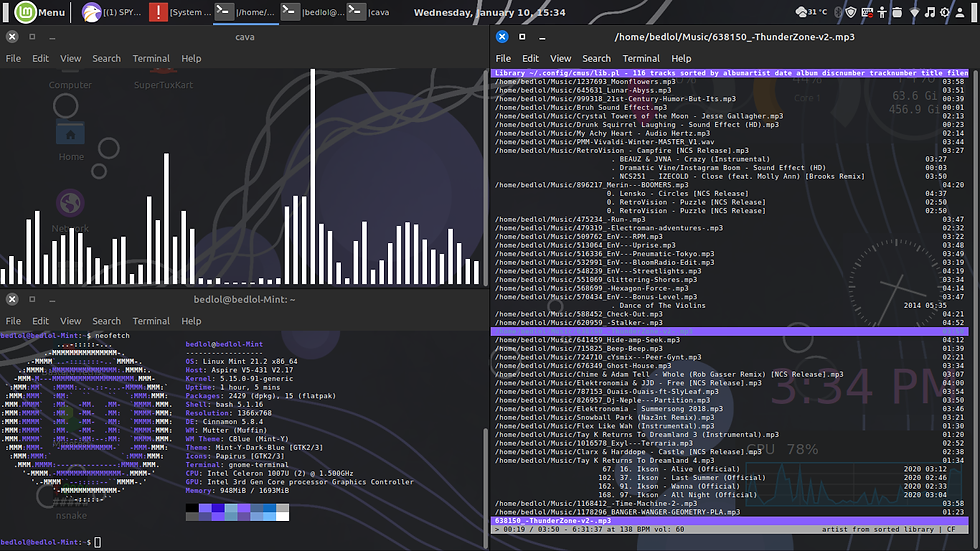This screenshot has width=980, height=551.
Task: Switch to the System warning taskbar window
Action: (x=180, y=13)
